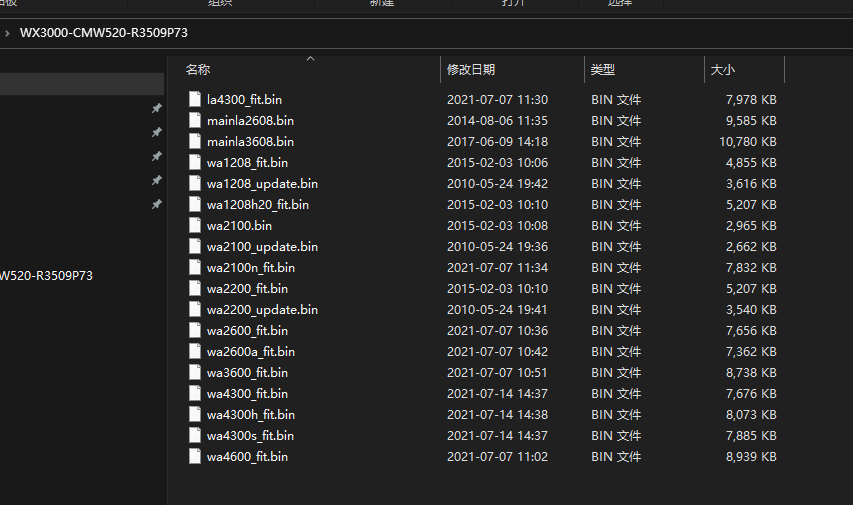Open the W520-R3509P73 folder in sidebar

pos(45,276)
